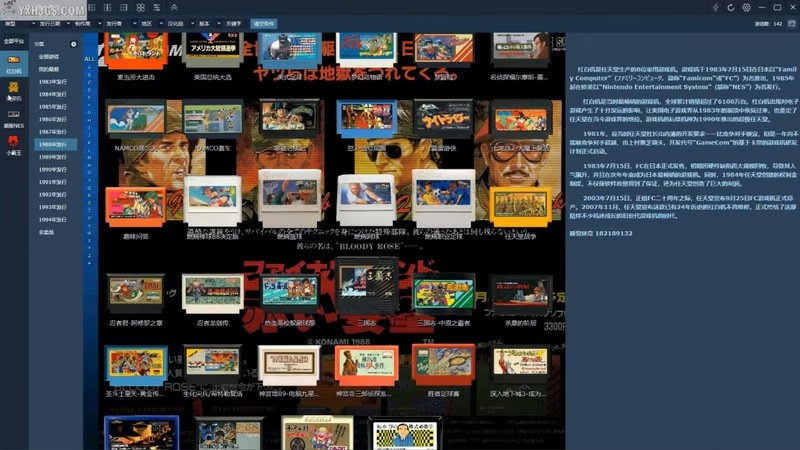
Task: Select the 全部平台 tab
Action: [x=14, y=41]
